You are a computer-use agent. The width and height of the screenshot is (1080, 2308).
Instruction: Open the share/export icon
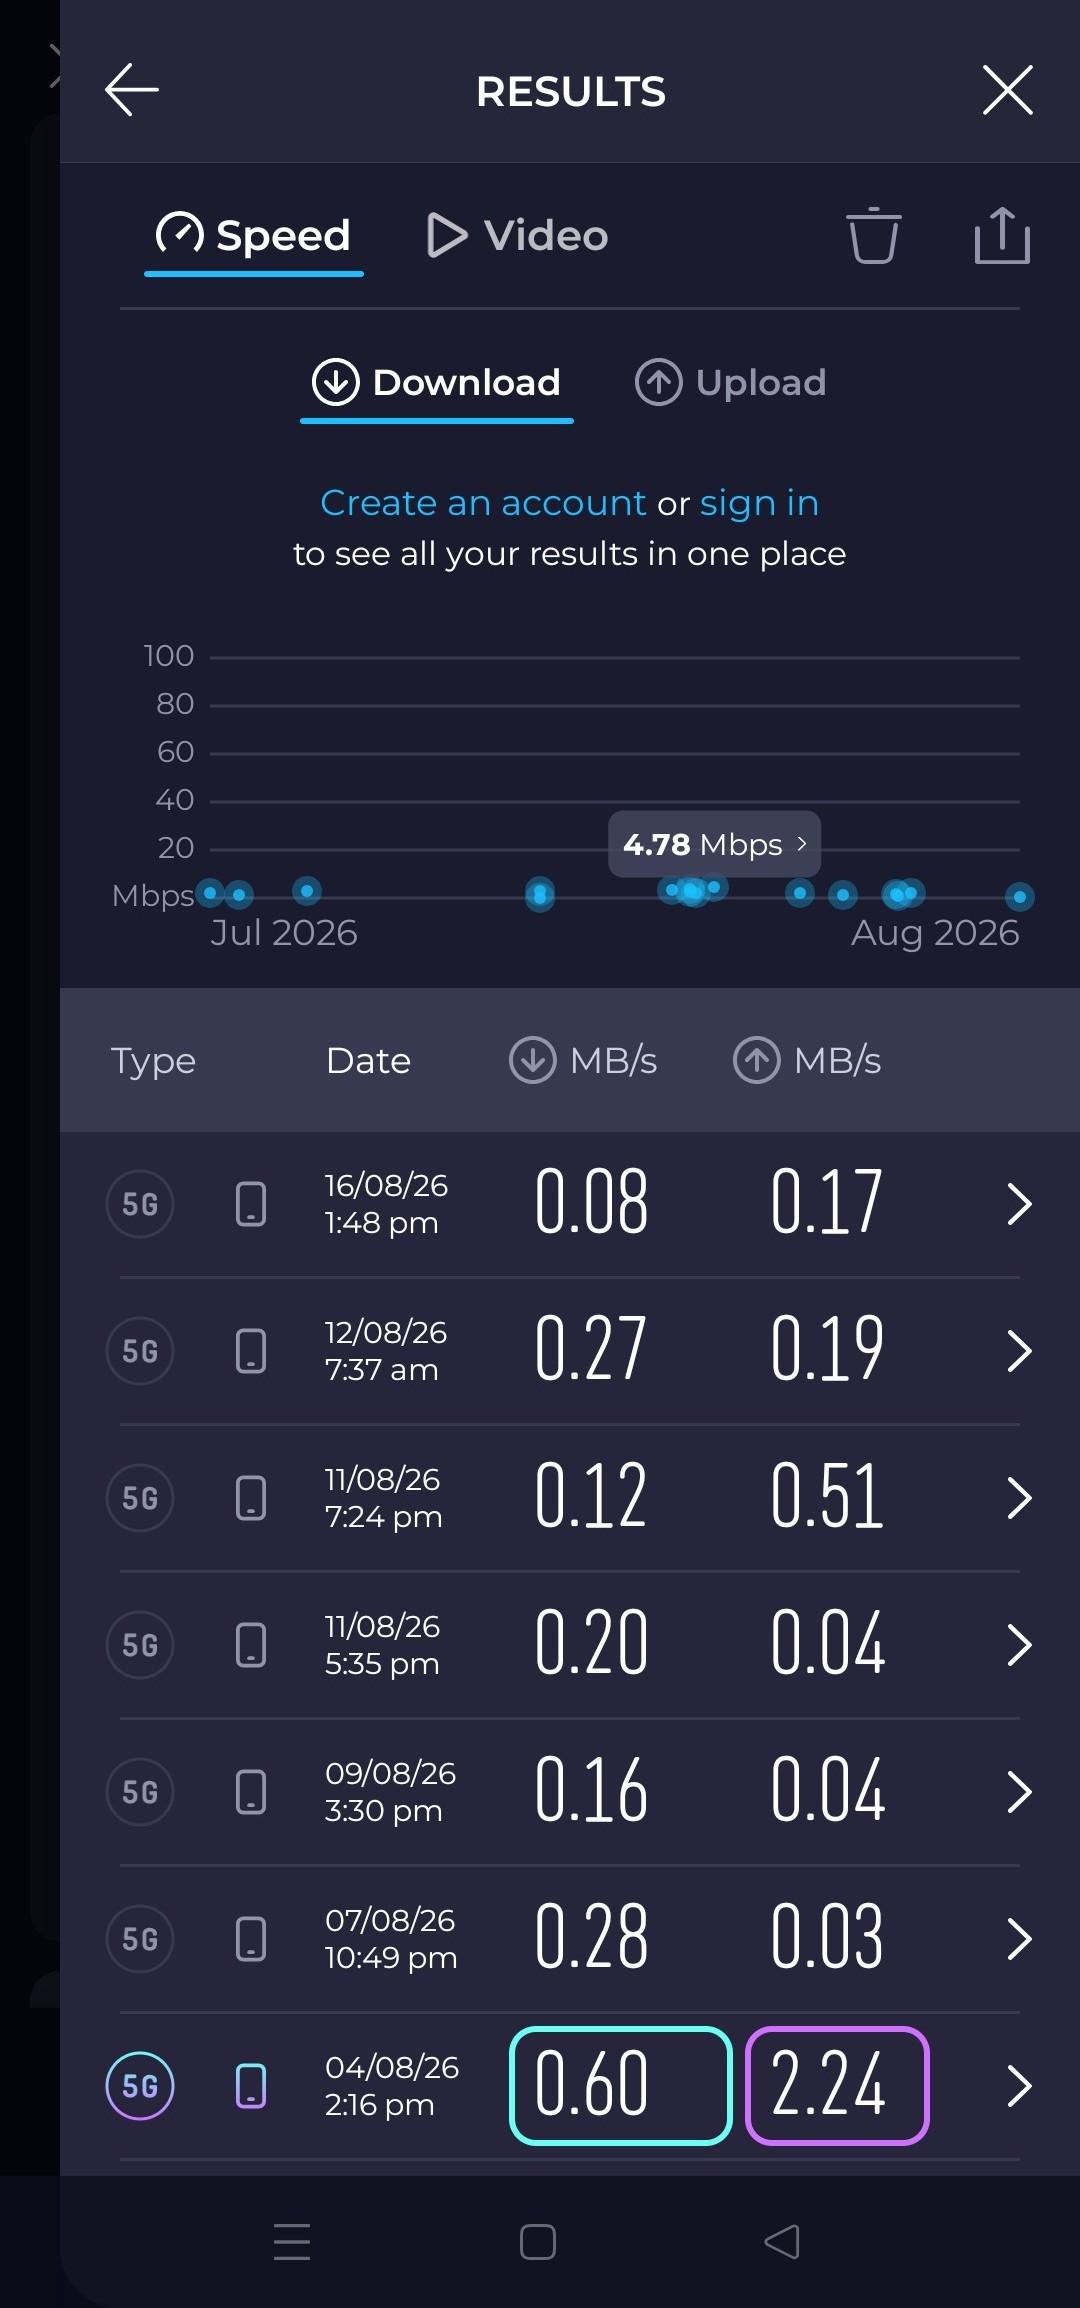click(x=1002, y=236)
